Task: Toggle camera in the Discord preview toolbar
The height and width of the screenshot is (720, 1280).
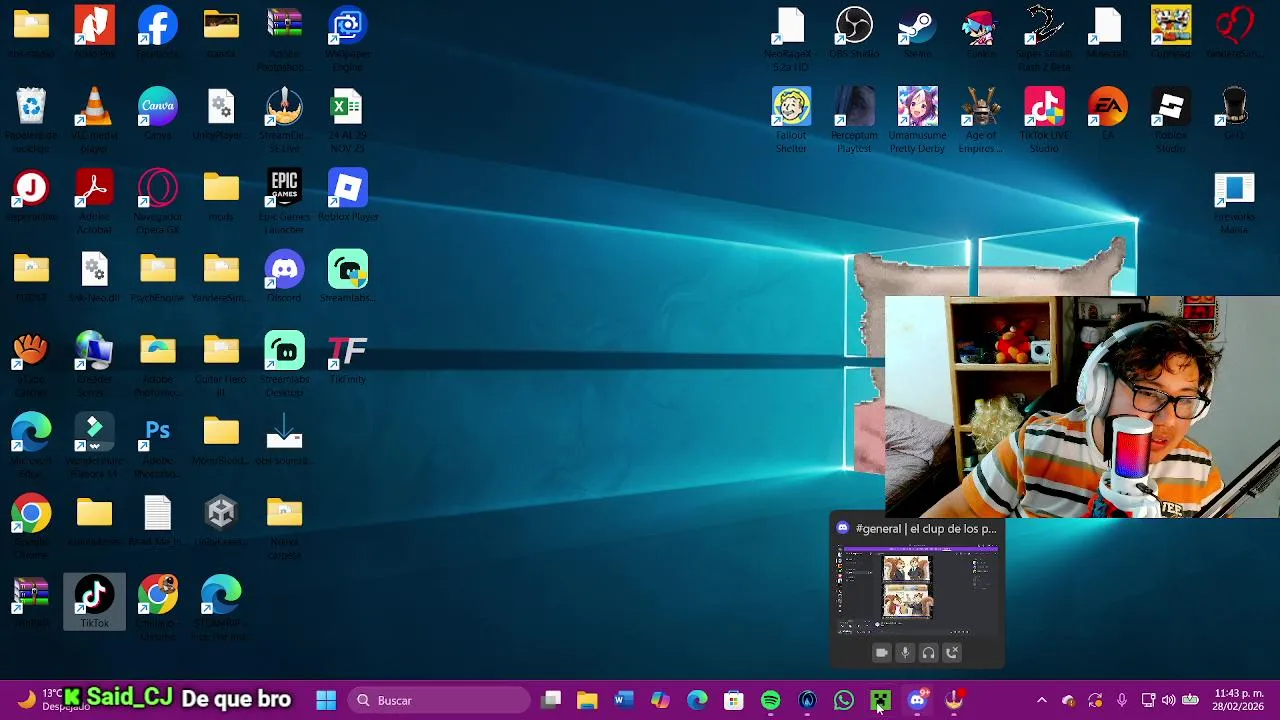Action: pyautogui.click(x=881, y=652)
